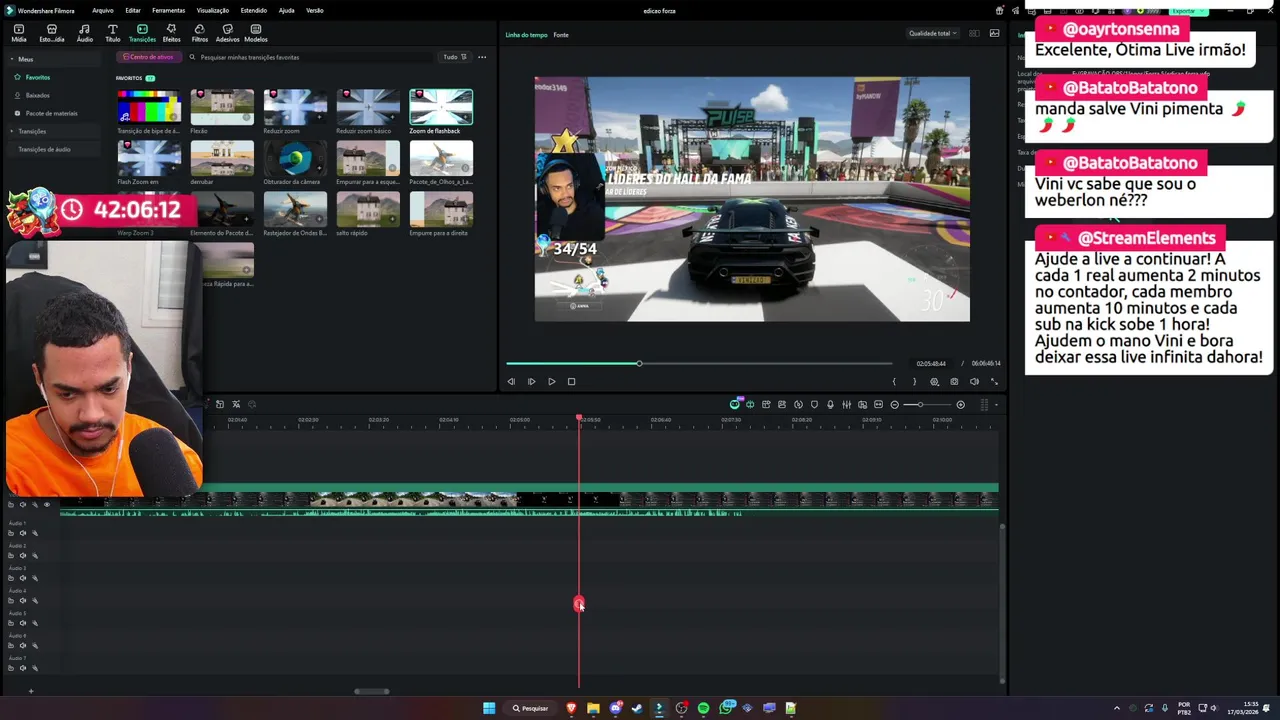The height and width of the screenshot is (720, 1280).
Task: Set mark out point bracket
Action: point(914,381)
